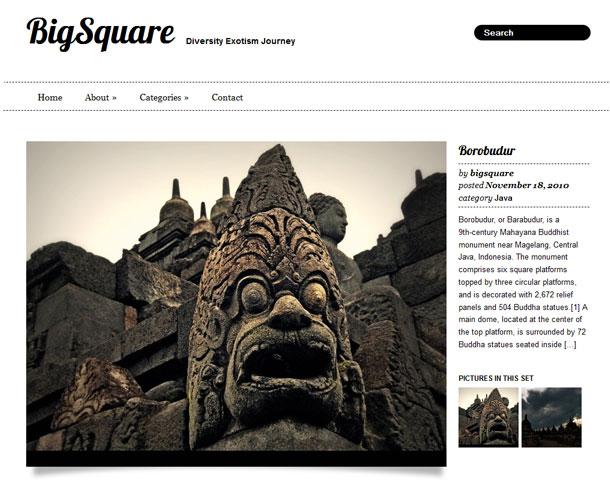The image size is (610, 501).
Task: Open the Contact page link
Action: point(227,97)
